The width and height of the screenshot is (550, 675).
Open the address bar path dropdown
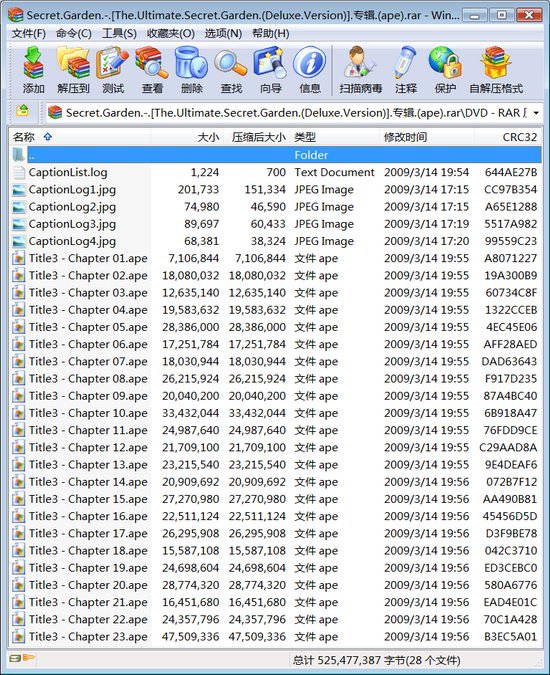[536, 113]
